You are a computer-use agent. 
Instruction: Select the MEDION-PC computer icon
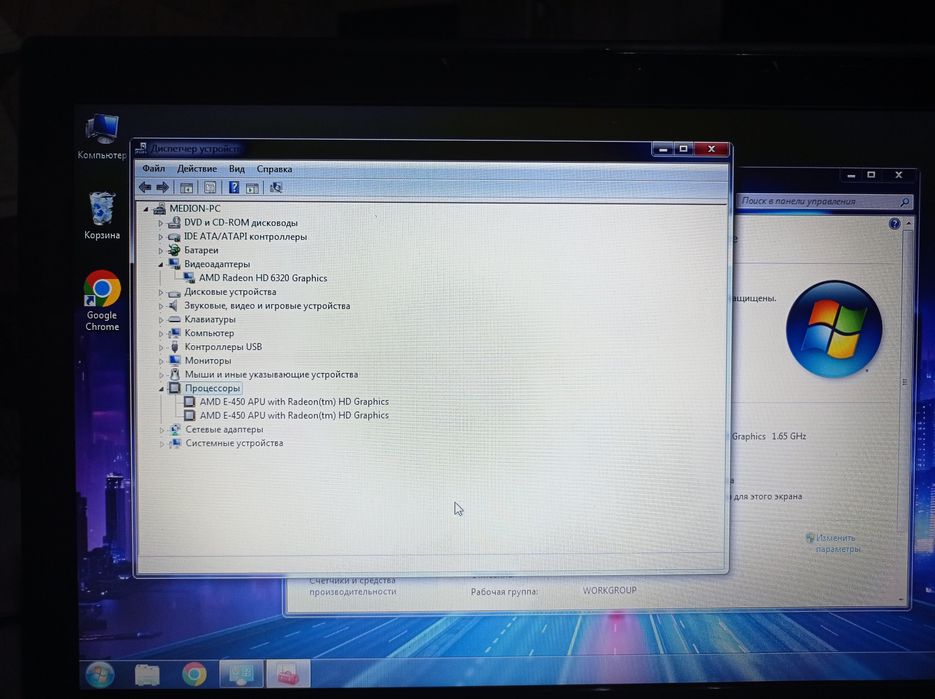click(159, 208)
